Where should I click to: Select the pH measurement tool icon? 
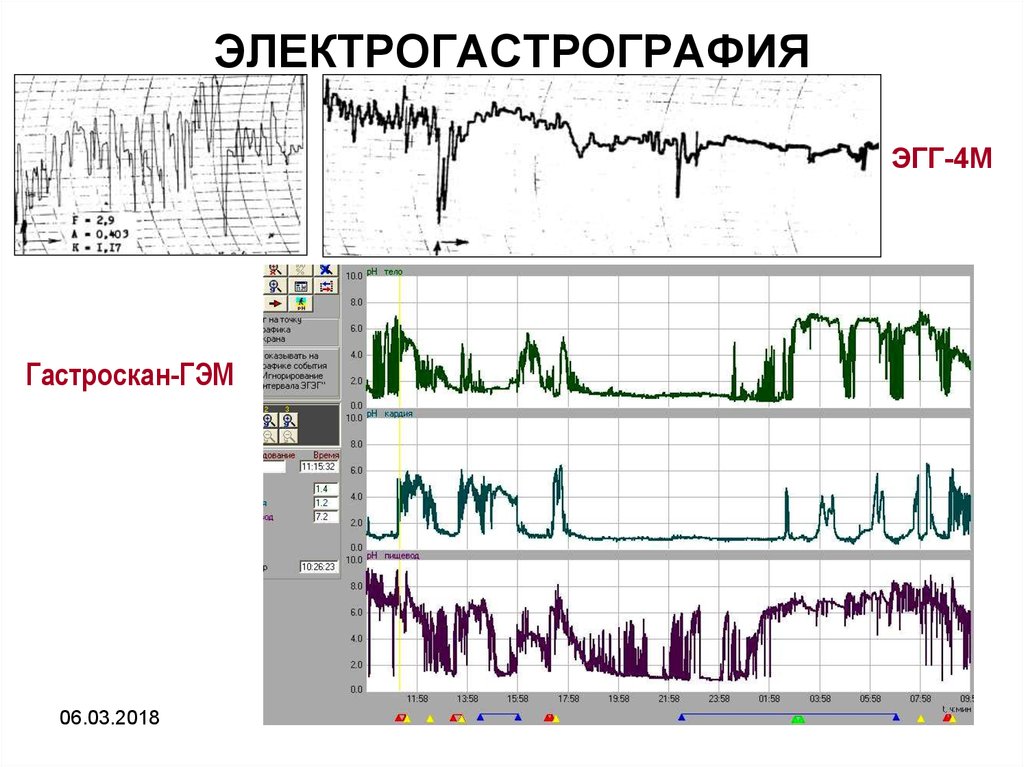pos(300,303)
